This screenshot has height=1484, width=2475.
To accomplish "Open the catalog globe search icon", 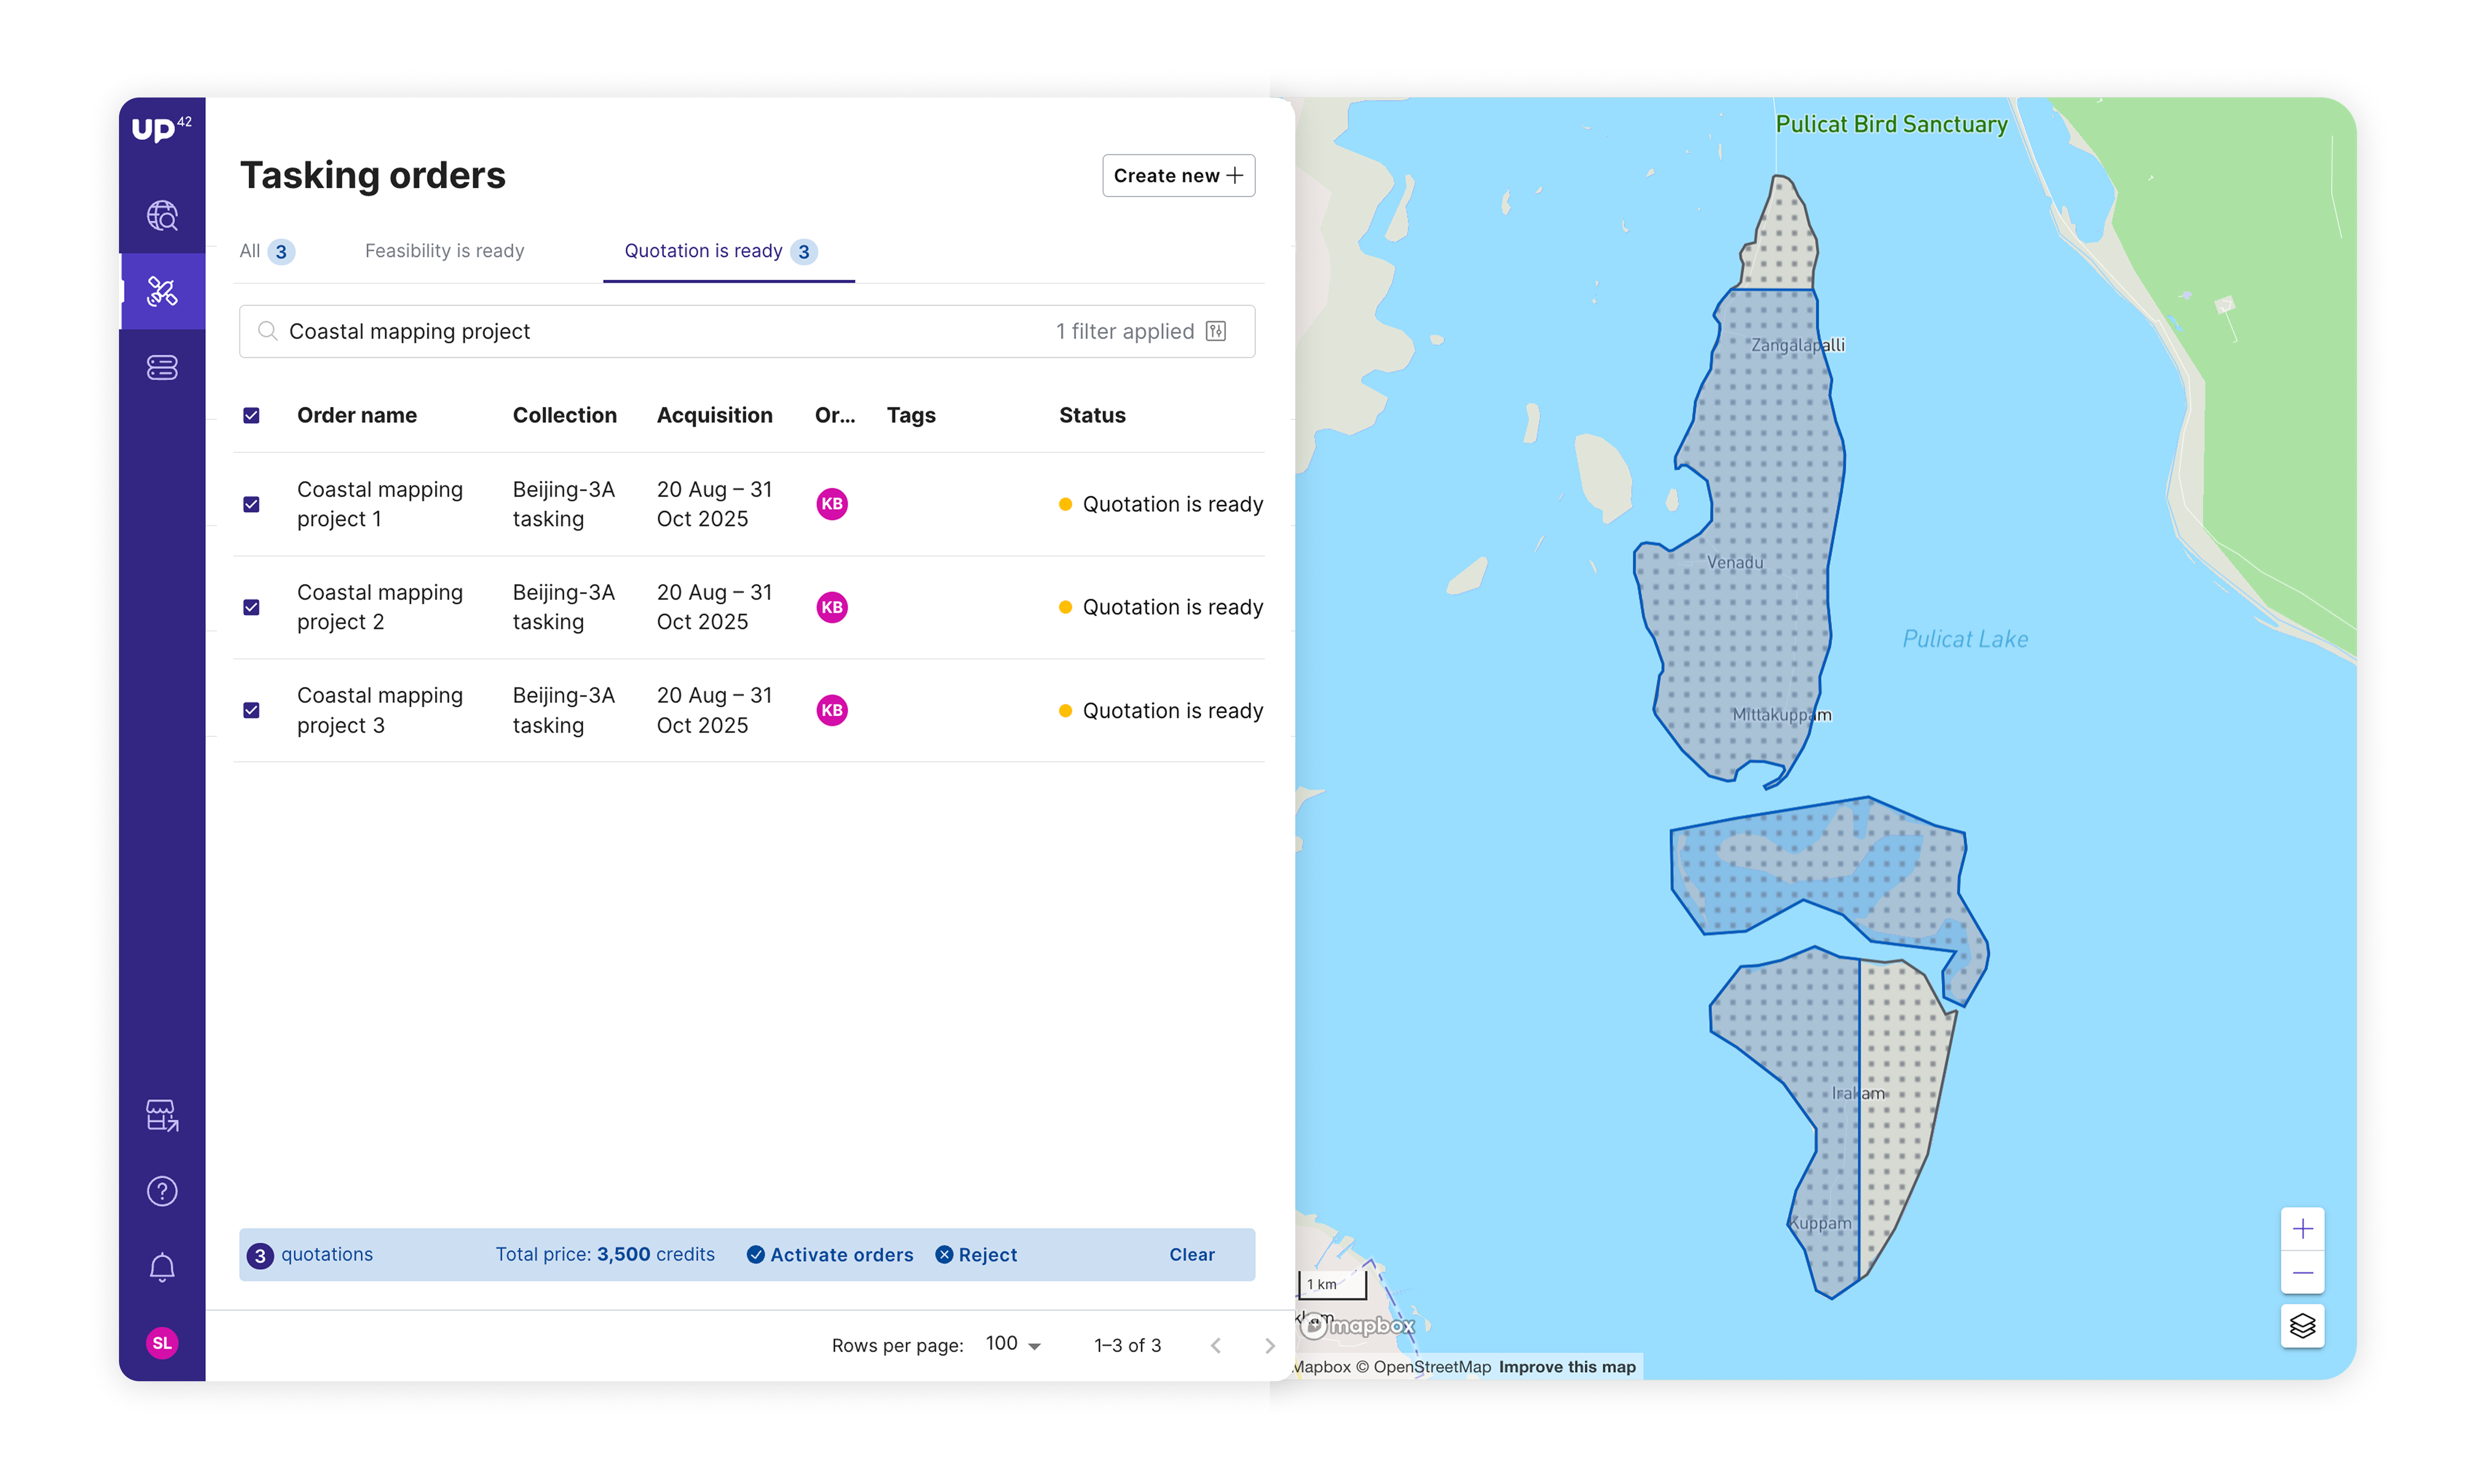I will [162, 215].
